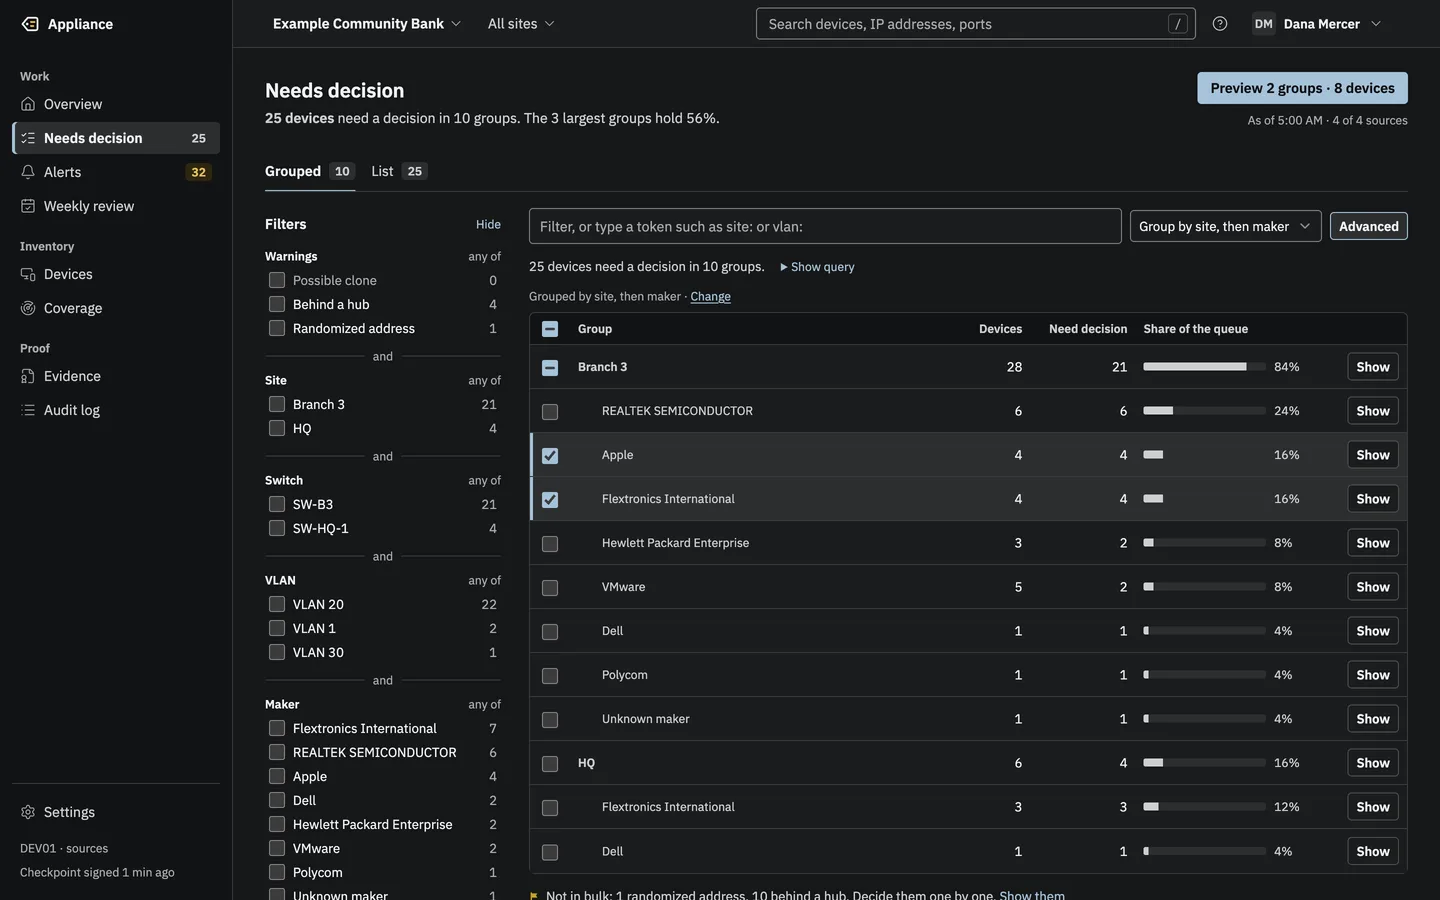Focus the search devices input field
Viewport: 1440px width, 900px height.
(975, 24)
